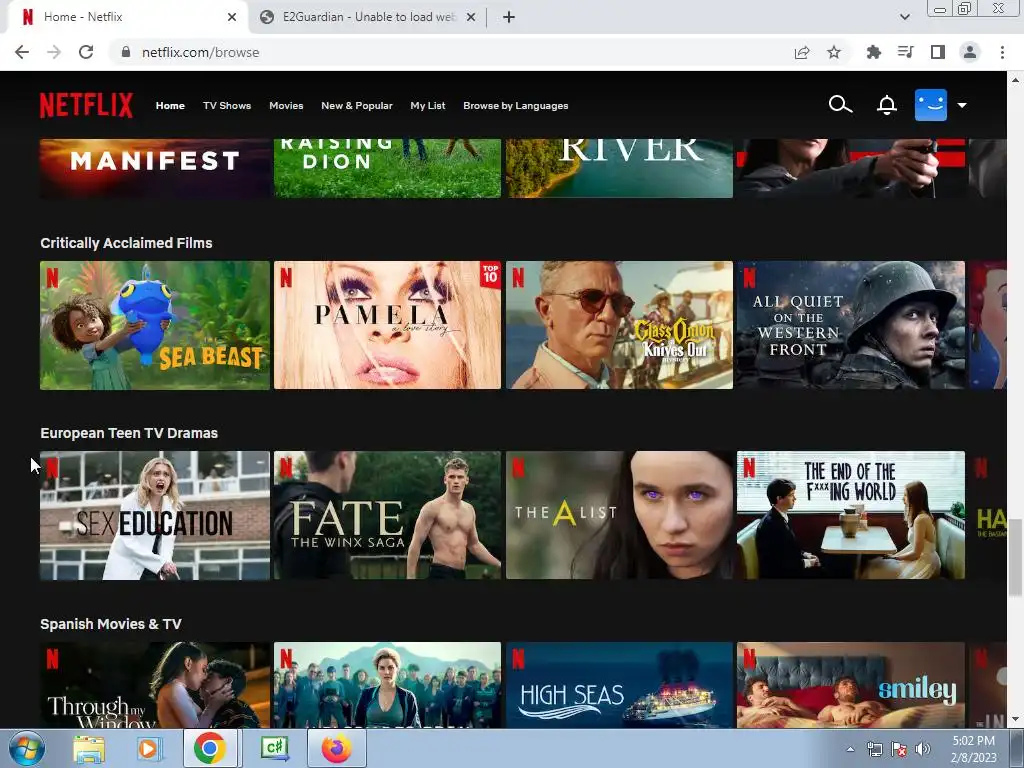Close the E2Guardian tab

[471, 17]
